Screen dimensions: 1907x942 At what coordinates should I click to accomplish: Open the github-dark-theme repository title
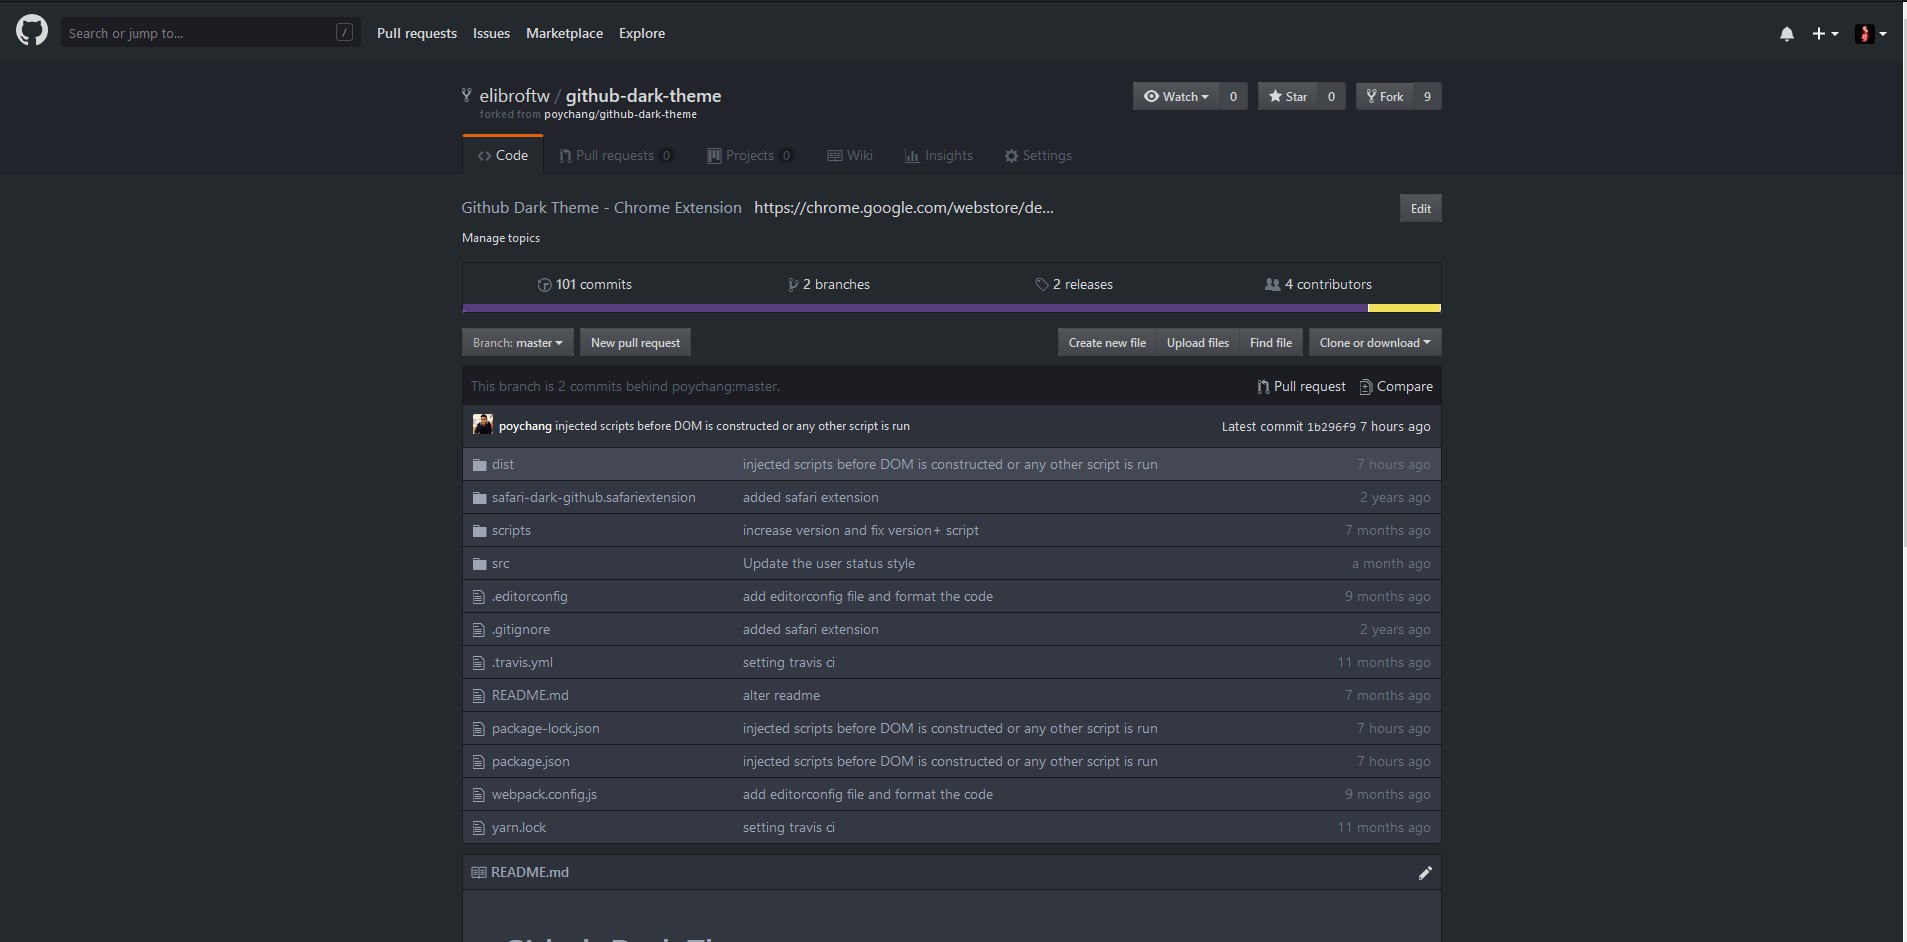[x=643, y=96]
